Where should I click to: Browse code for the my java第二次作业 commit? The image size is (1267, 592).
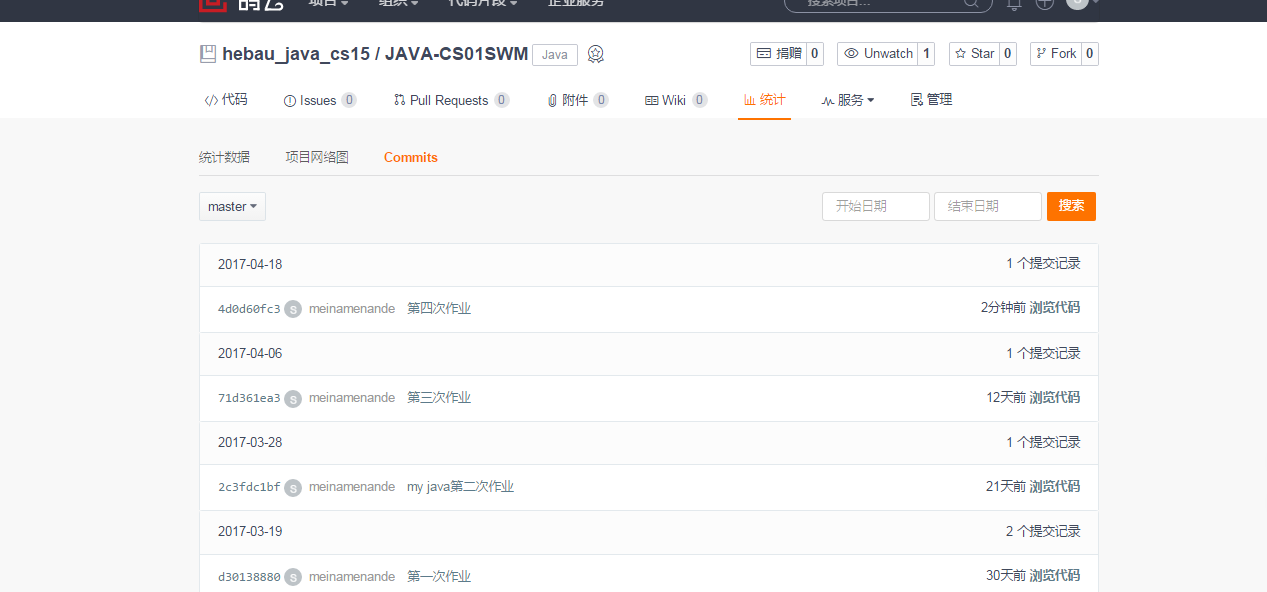[x=1055, y=486]
